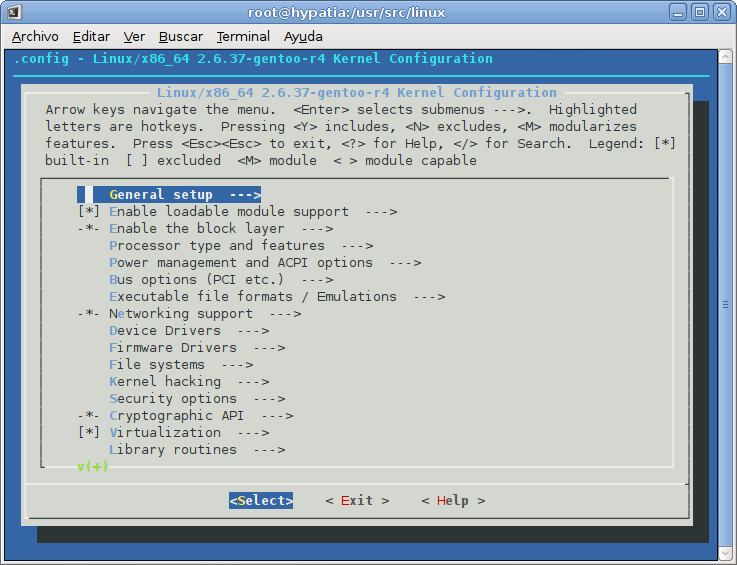737x565 pixels.
Task: Click the < Help > button
Action: pyautogui.click(x=453, y=501)
